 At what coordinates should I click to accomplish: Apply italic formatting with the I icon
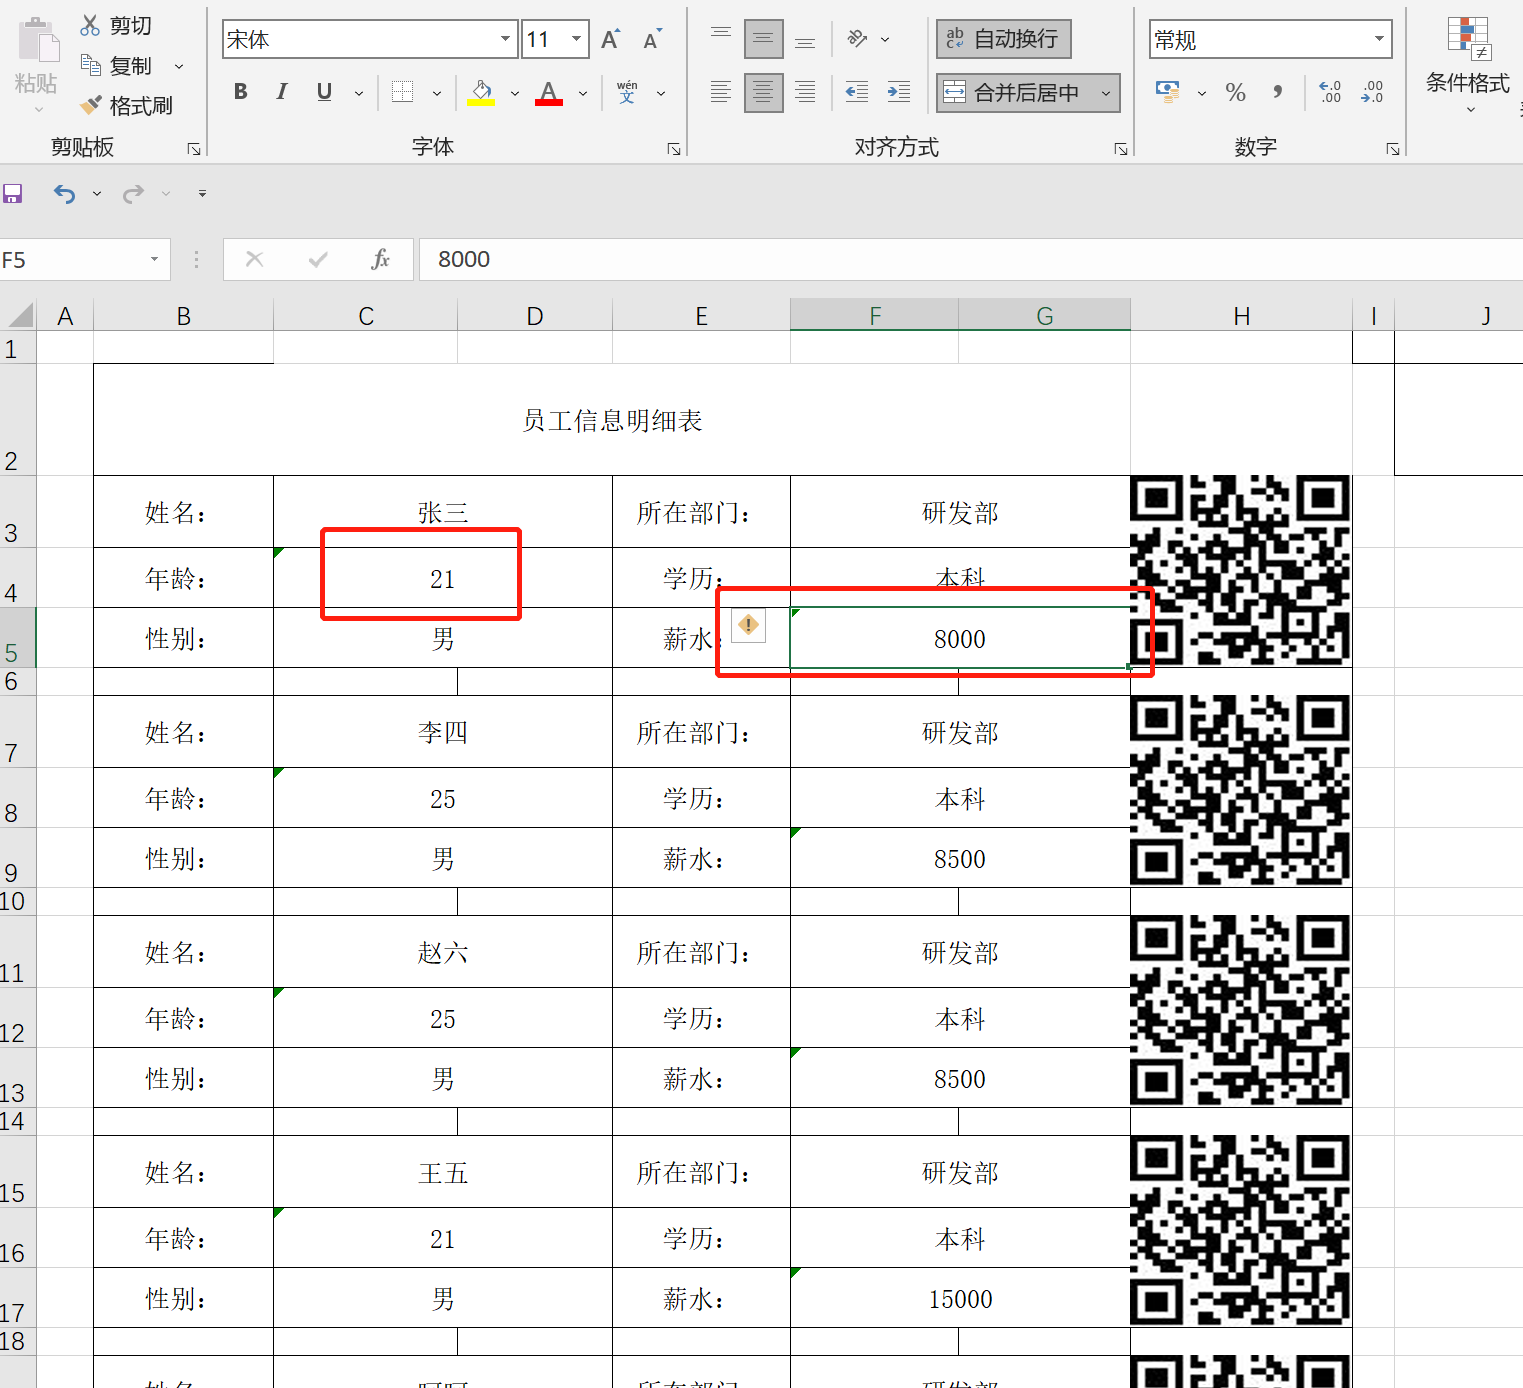point(281,91)
